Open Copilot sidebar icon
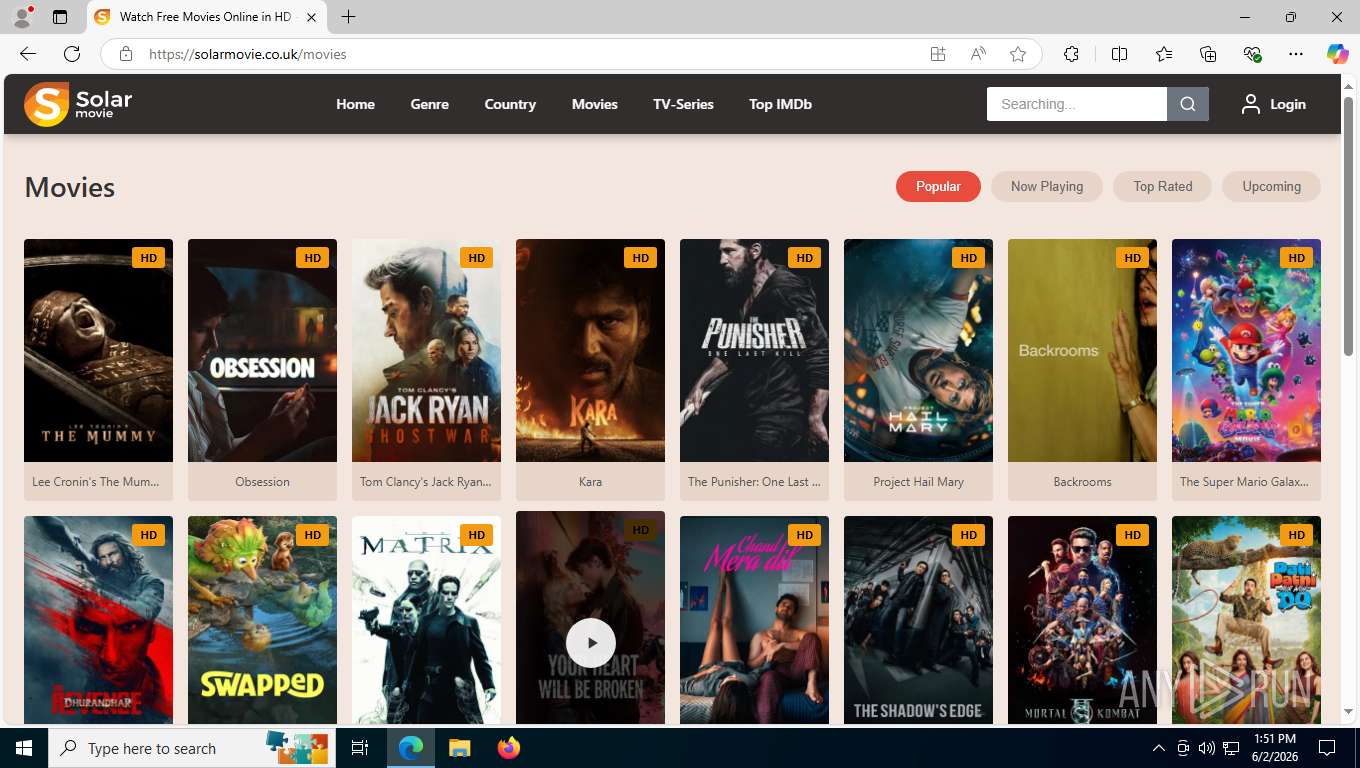1360x768 pixels. point(1337,54)
